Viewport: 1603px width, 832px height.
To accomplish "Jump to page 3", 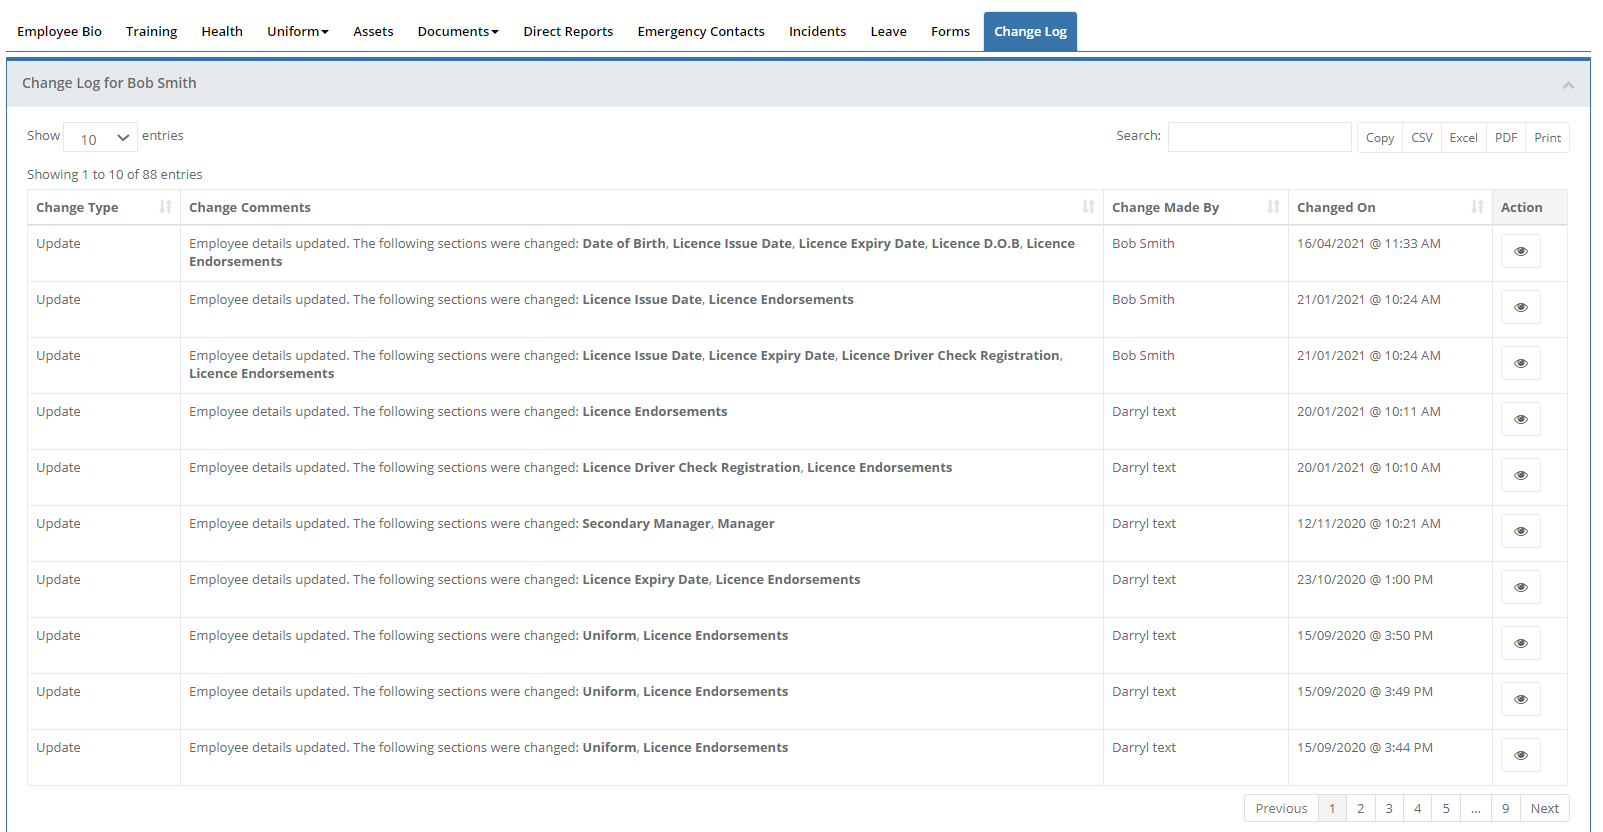I will [x=1388, y=808].
